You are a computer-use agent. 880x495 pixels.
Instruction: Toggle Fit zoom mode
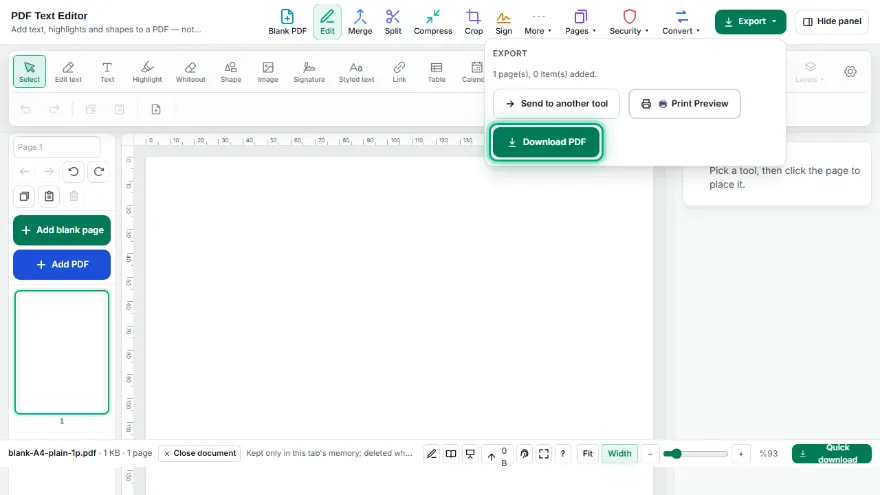[587, 453]
